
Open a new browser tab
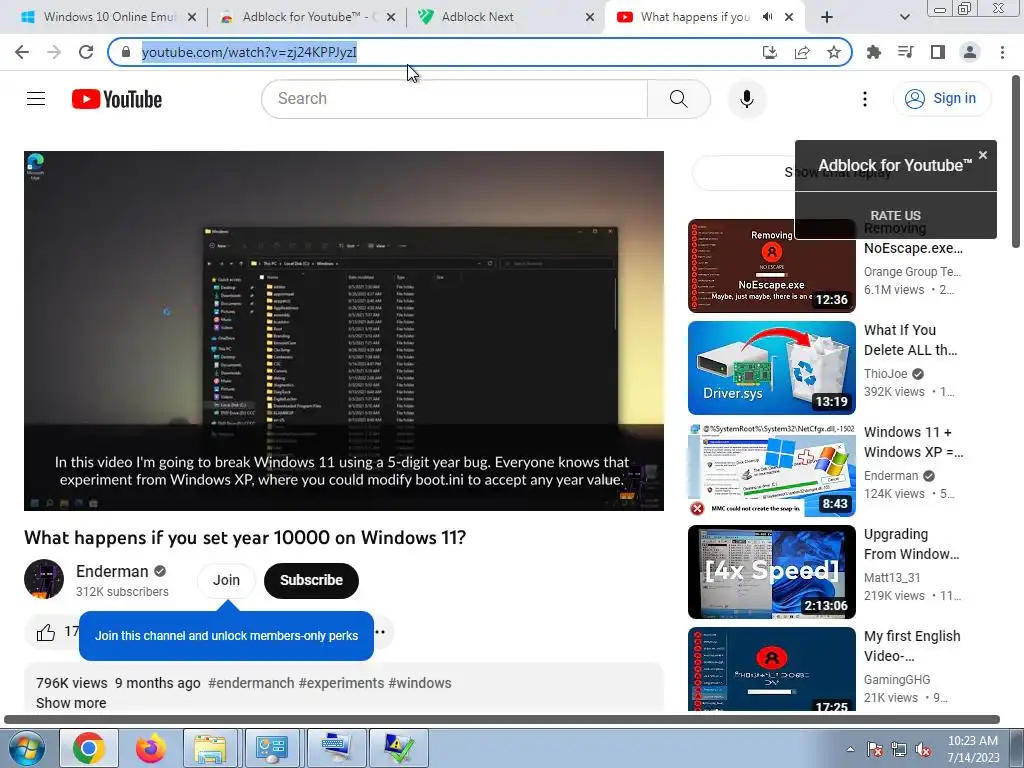(827, 17)
